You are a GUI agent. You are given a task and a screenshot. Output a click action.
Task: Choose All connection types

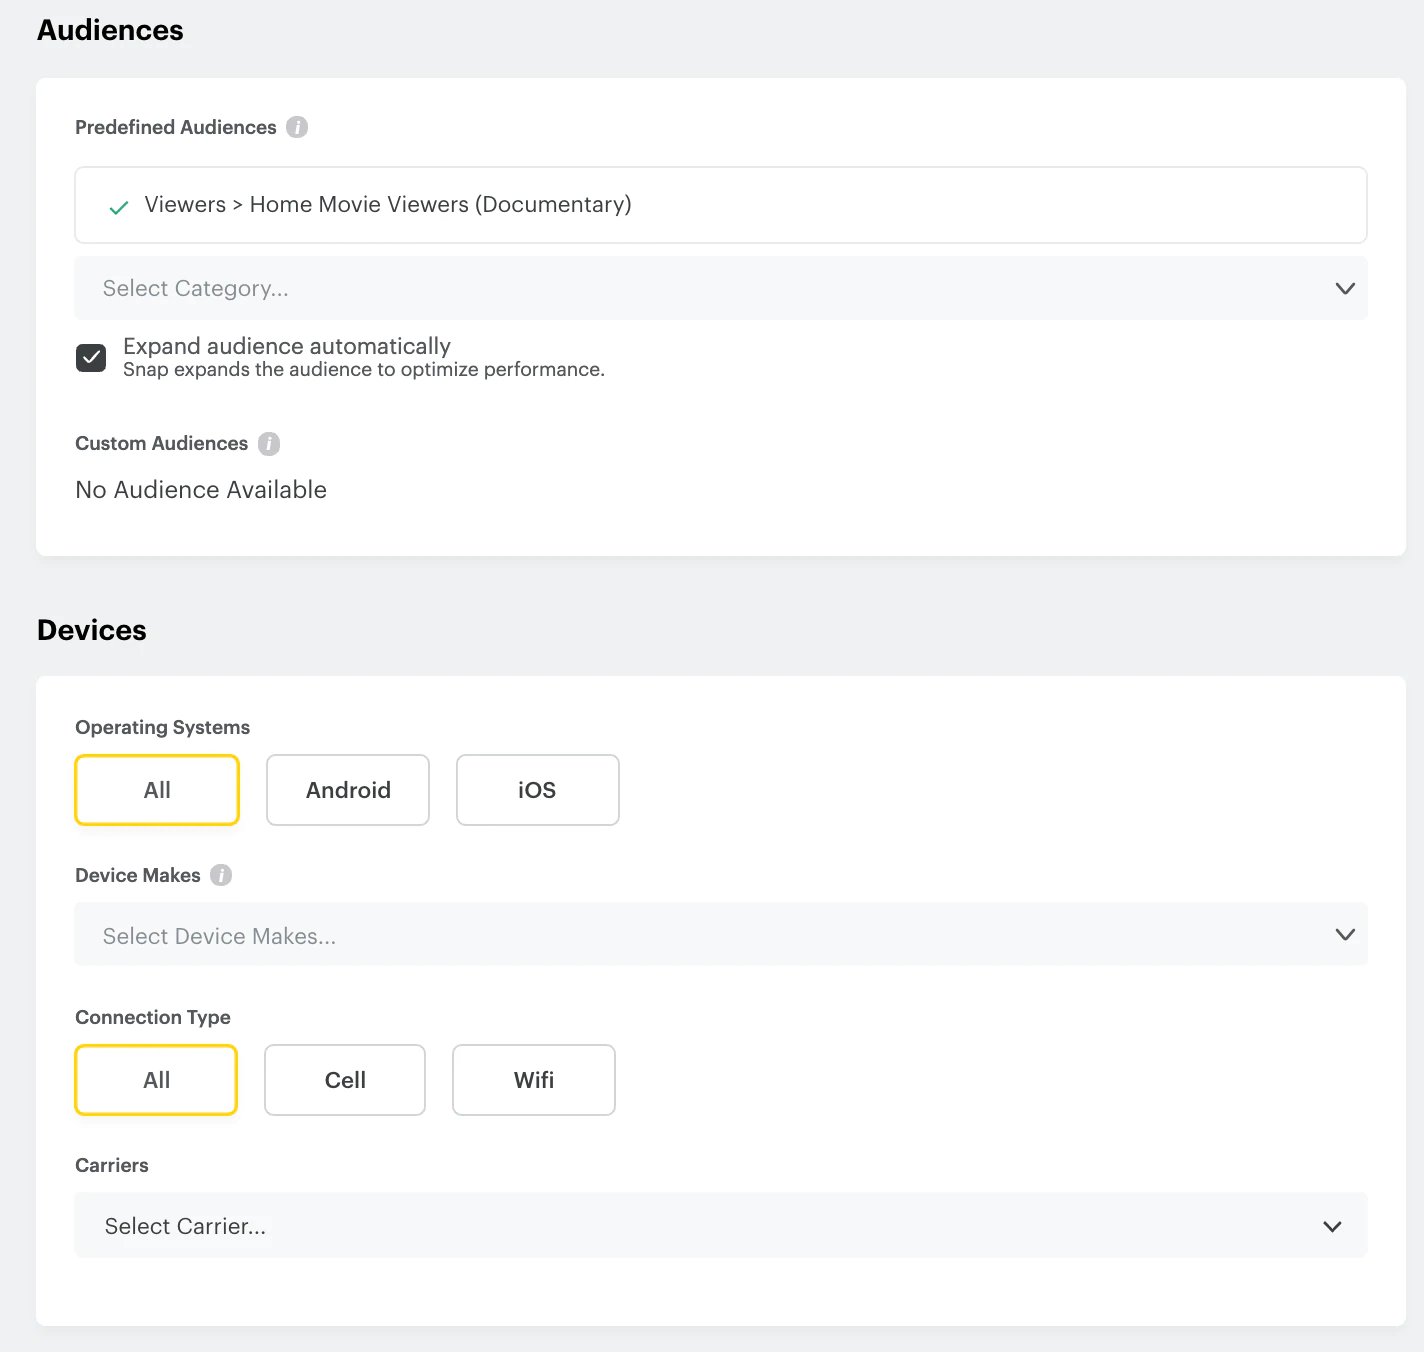156,1080
